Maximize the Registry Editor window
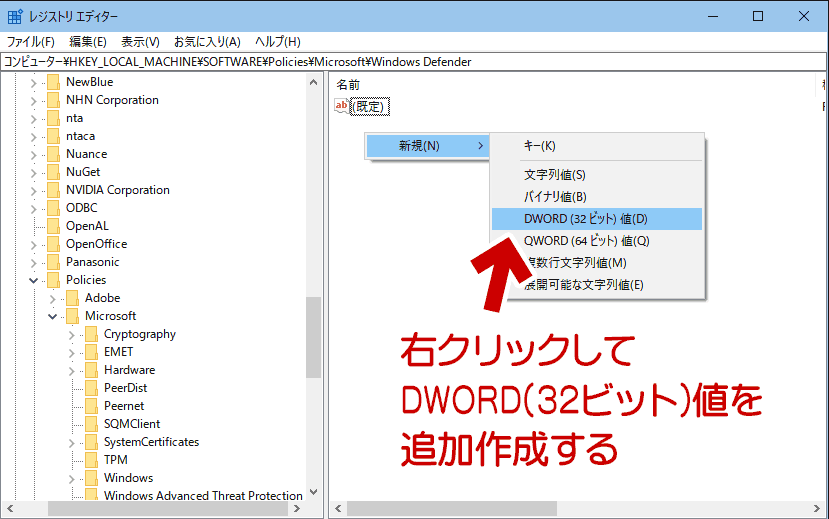829x519 pixels. coord(758,16)
